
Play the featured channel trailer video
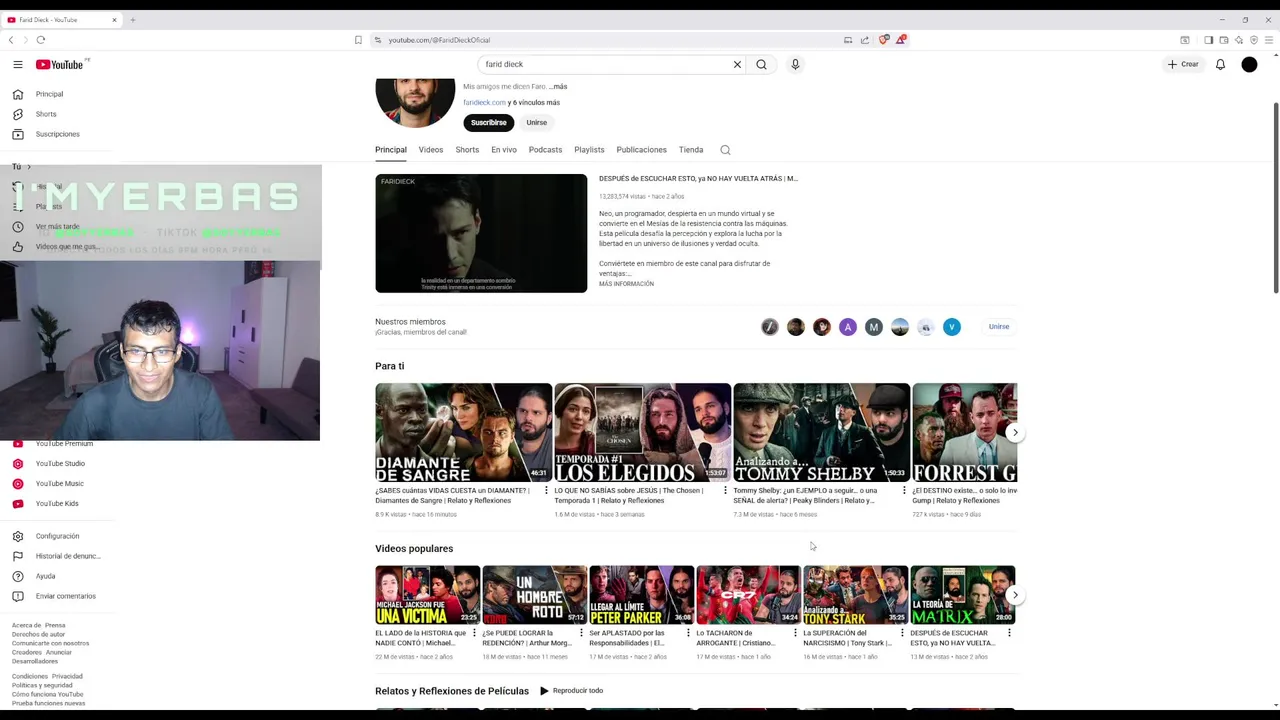coord(481,233)
